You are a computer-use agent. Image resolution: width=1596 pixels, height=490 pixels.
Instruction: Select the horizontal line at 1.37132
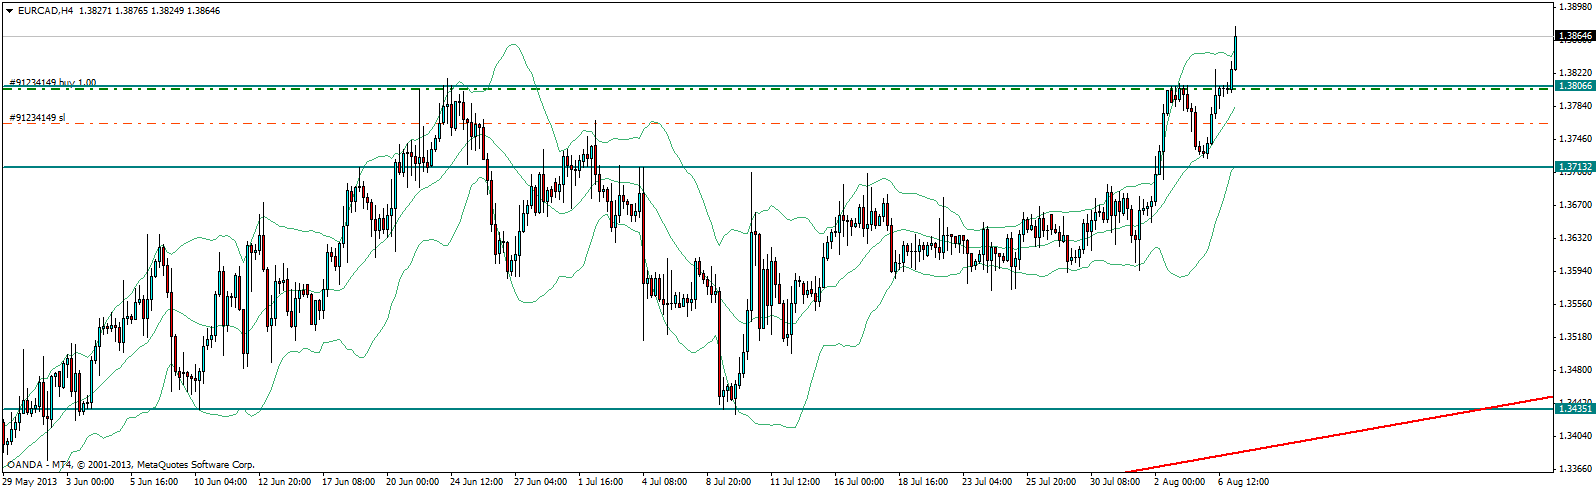pyautogui.click(x=776, y=167)
